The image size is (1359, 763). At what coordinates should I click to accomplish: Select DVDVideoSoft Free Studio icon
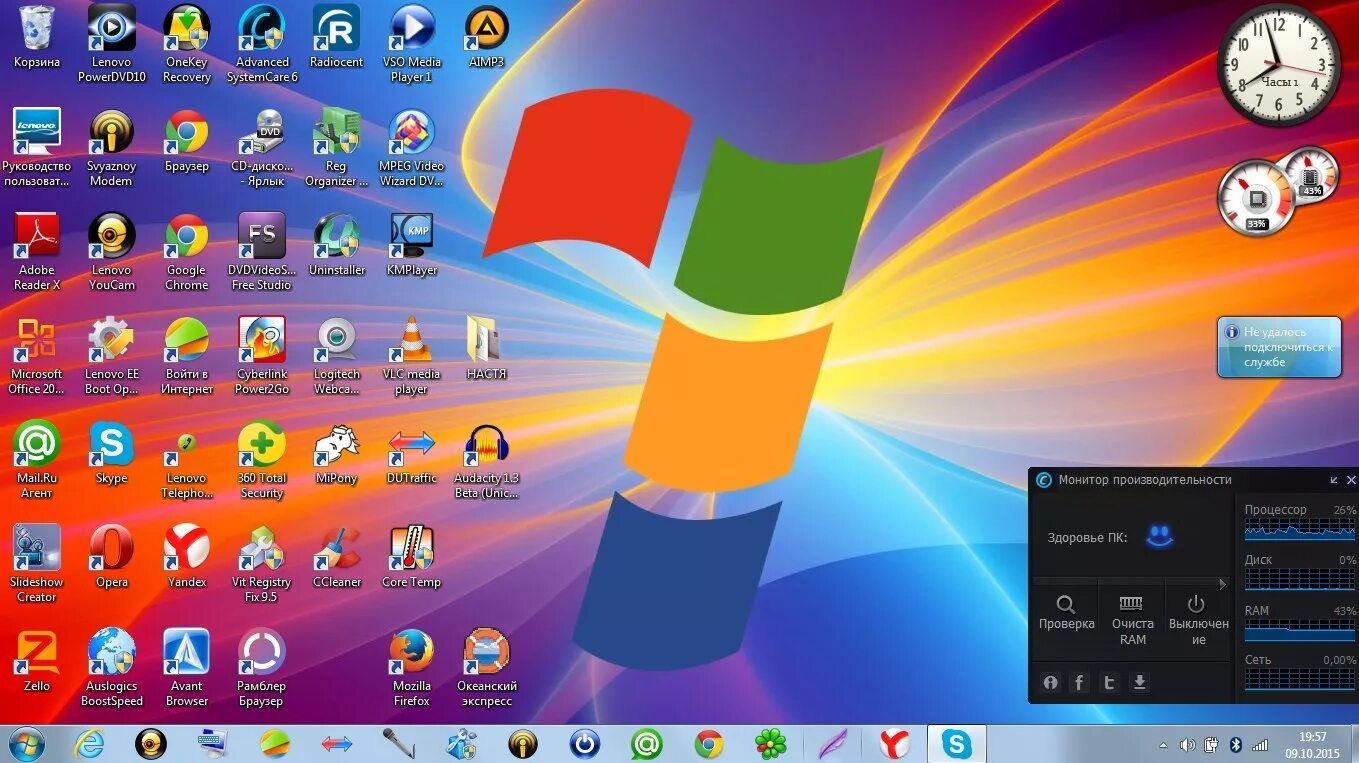262,252
